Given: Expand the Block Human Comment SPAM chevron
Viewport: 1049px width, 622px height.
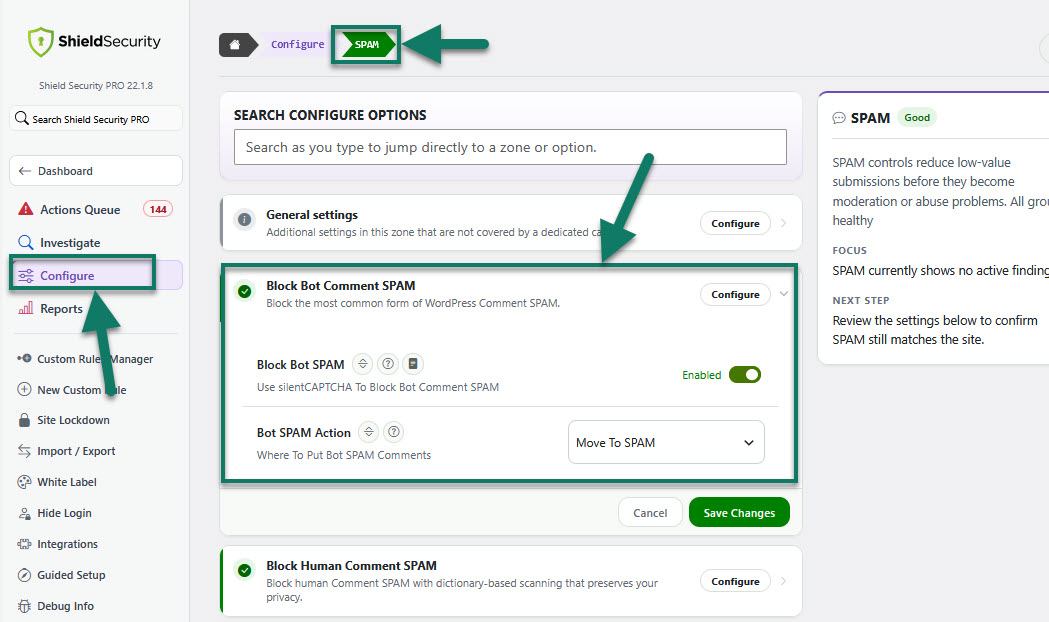Looking at the screenshot, I should [x=783, y=581].
